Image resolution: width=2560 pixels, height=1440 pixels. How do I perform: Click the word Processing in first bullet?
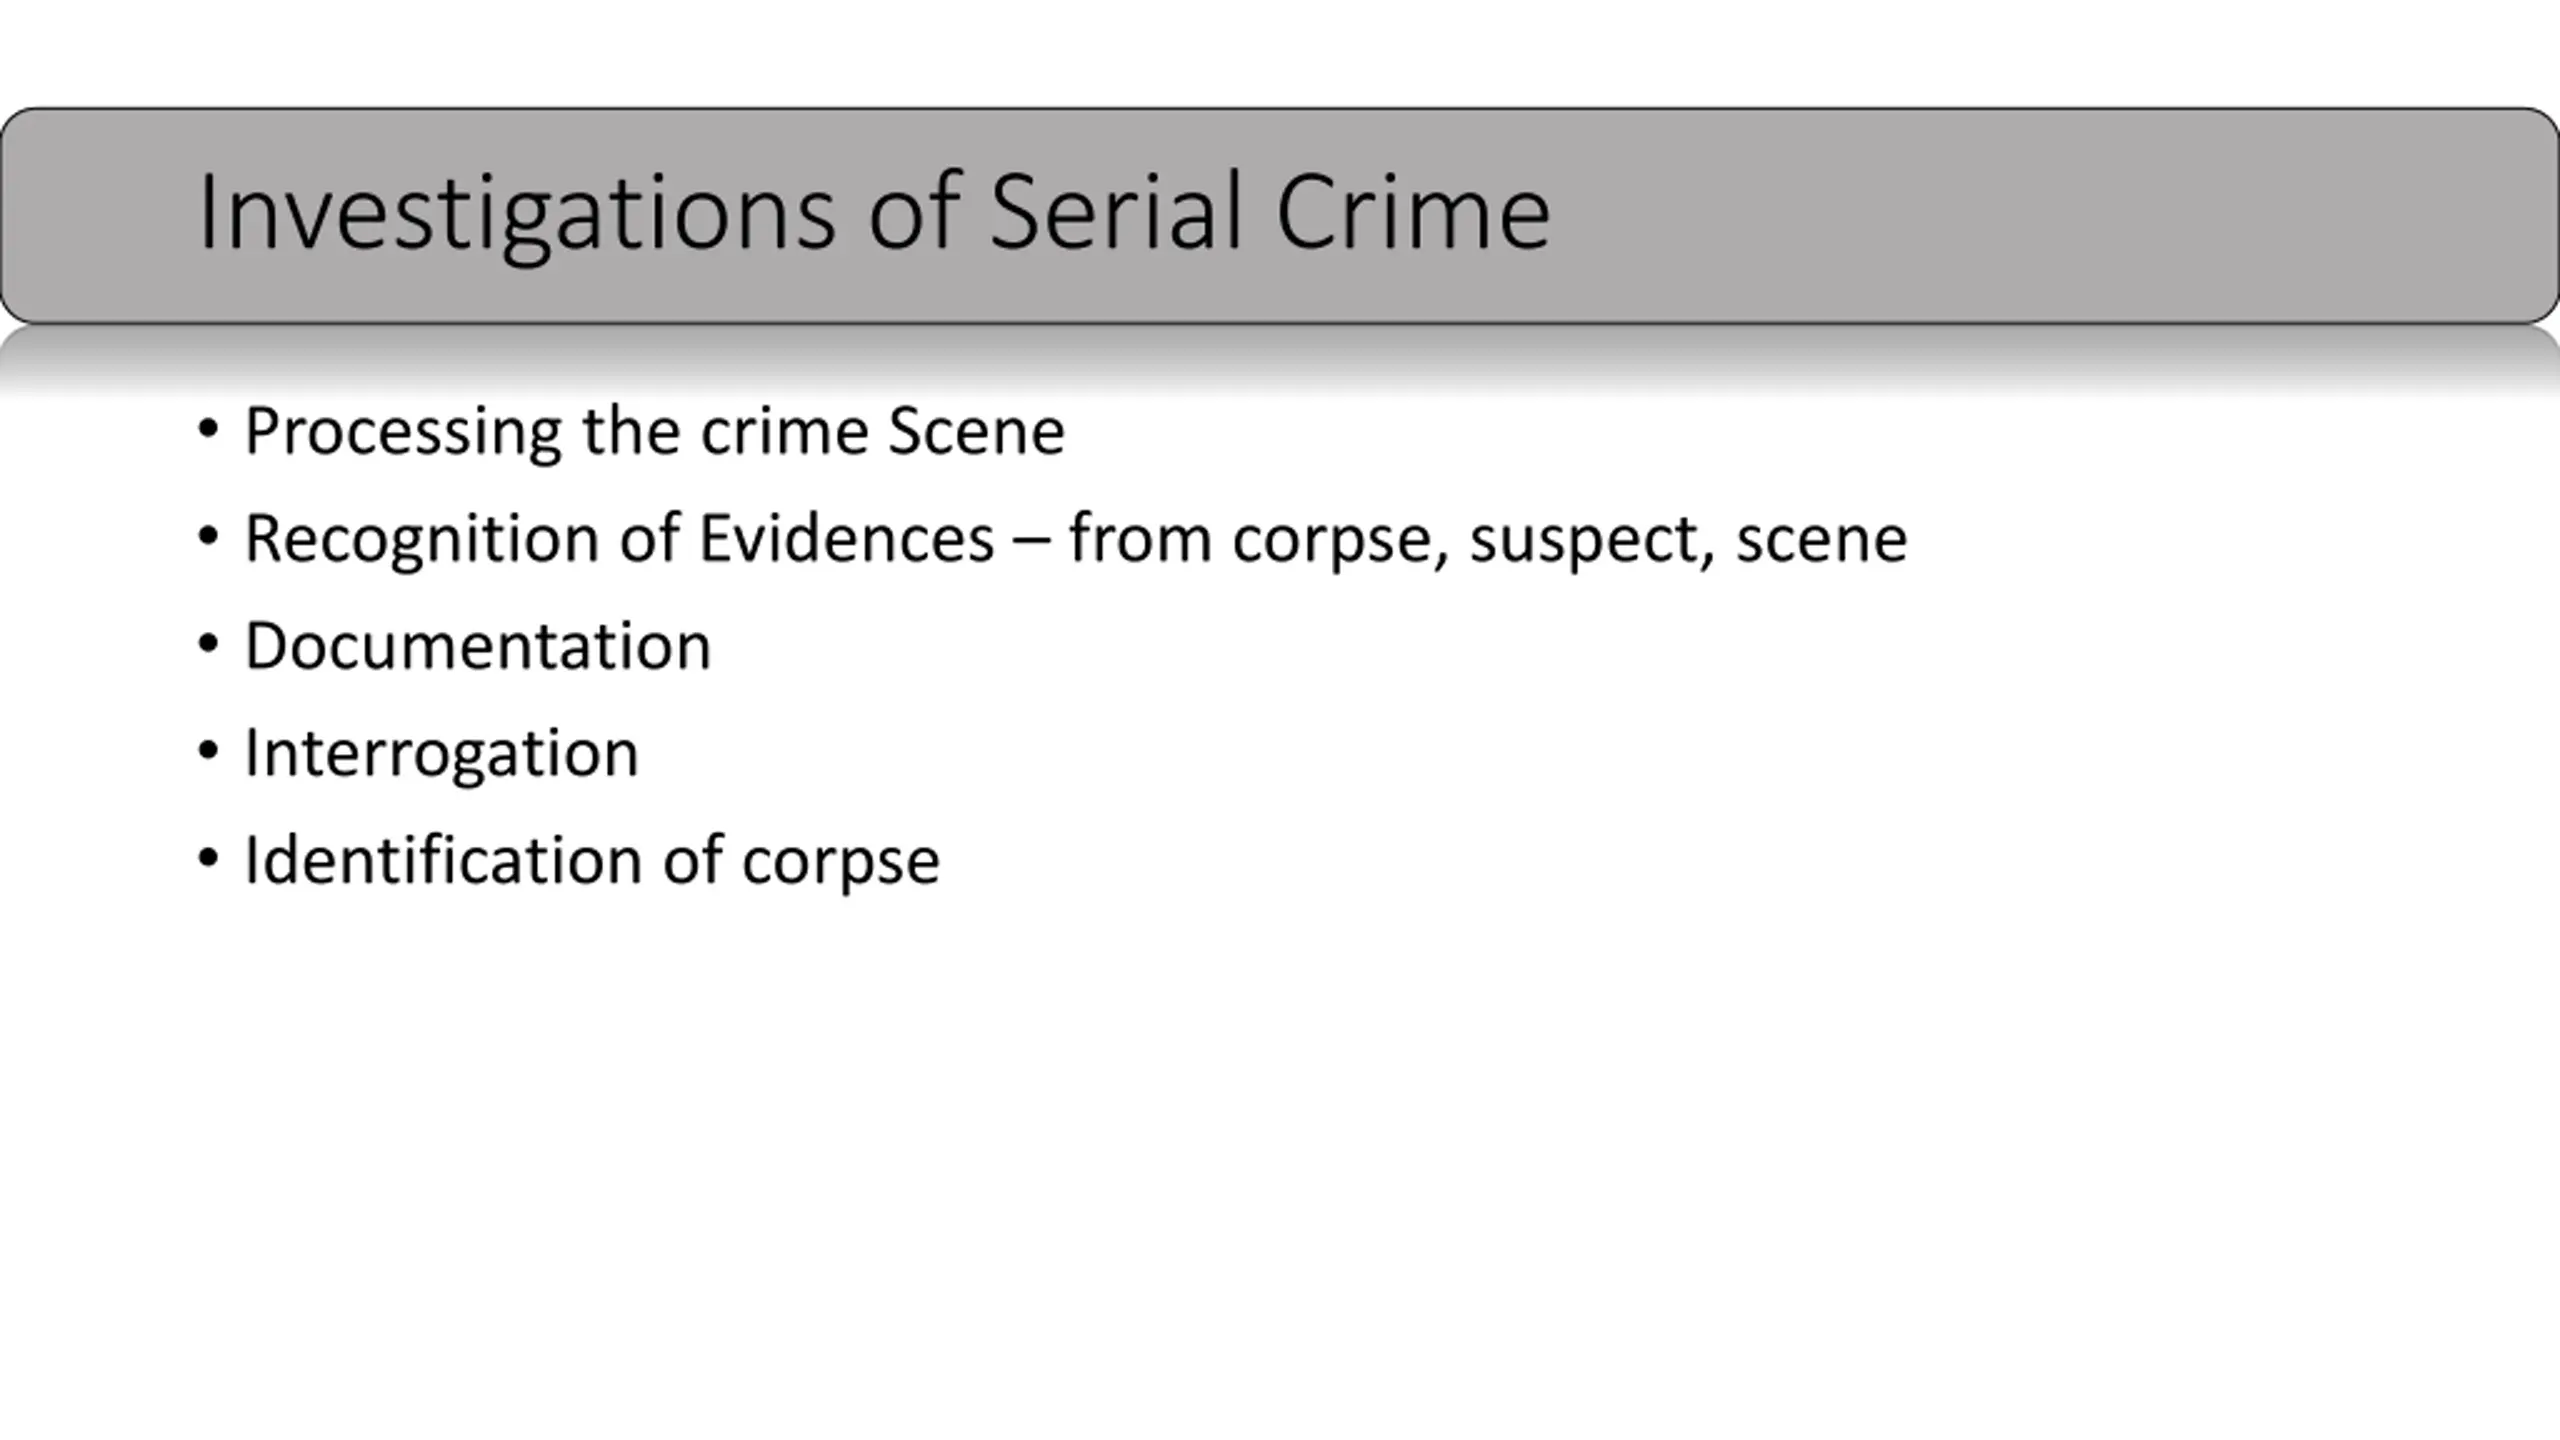pos(403,432)
